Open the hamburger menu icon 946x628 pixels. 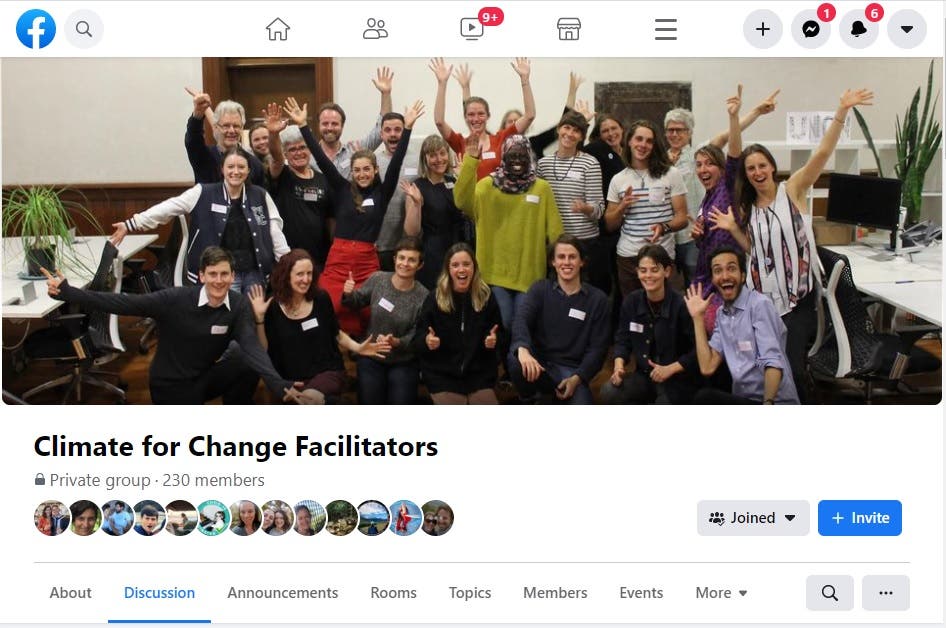tap(666, 29)
